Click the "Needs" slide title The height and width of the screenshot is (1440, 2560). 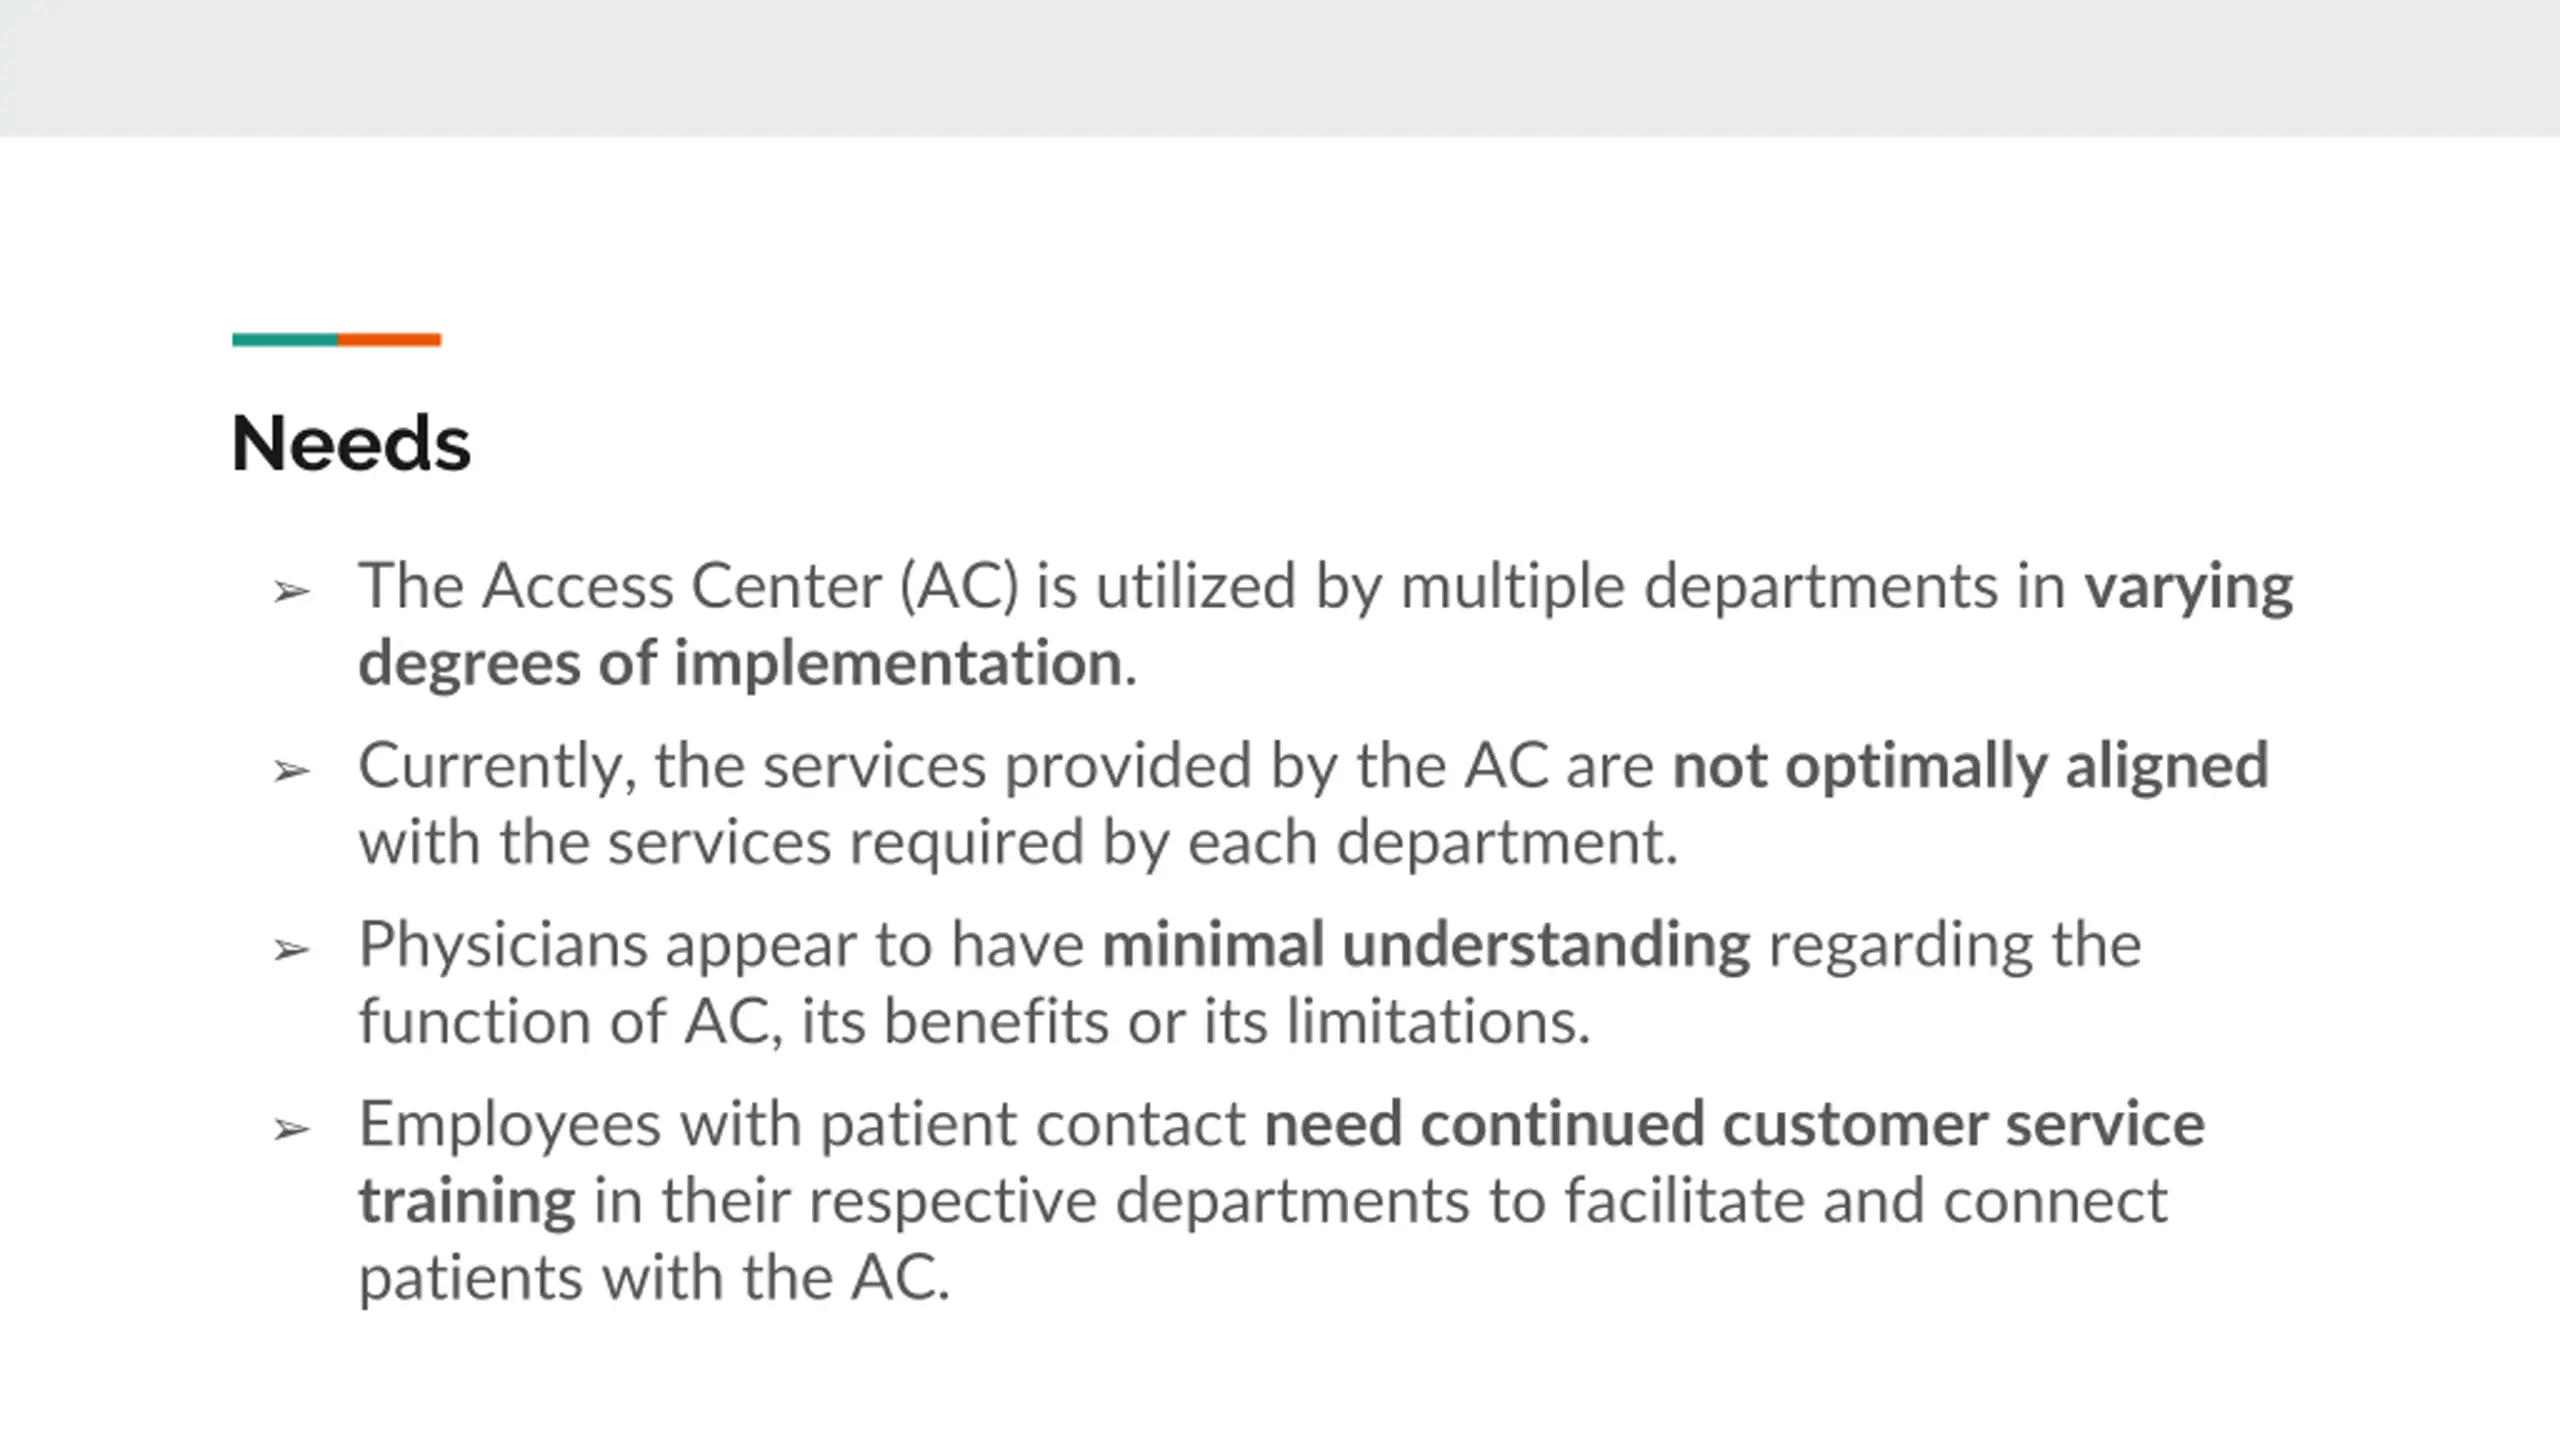pyautogui.click(x=351, y=443)
